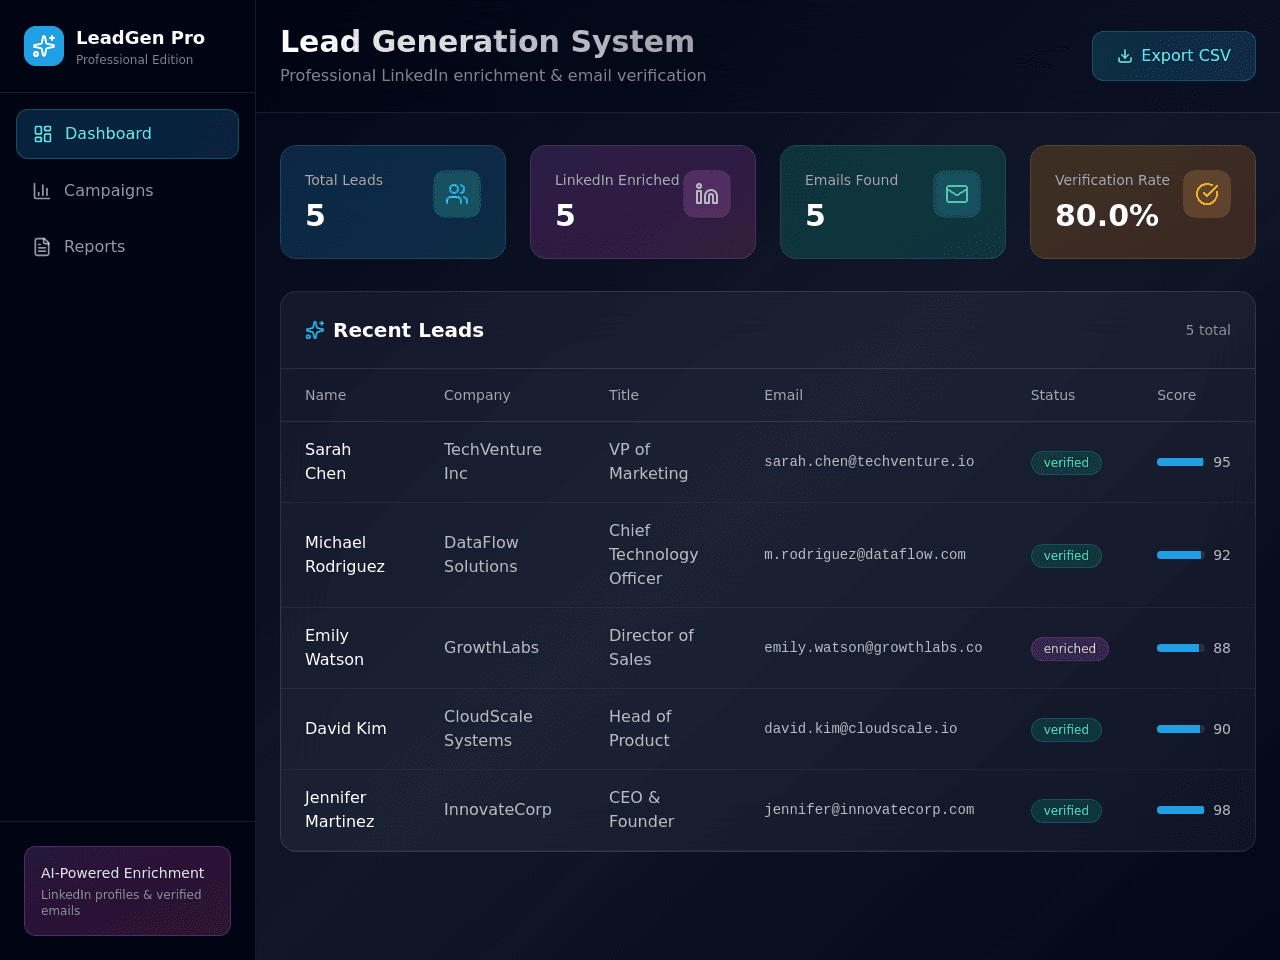The image size is (1280, 960).
Task: Click the Reports document icon
Action: (x=42, y=247)
